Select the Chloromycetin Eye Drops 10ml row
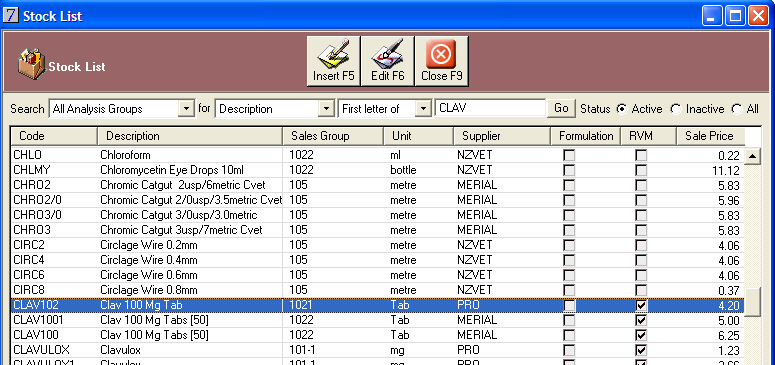Image resolution: width=775 pixels, height=365 pixels. (378, 170)
